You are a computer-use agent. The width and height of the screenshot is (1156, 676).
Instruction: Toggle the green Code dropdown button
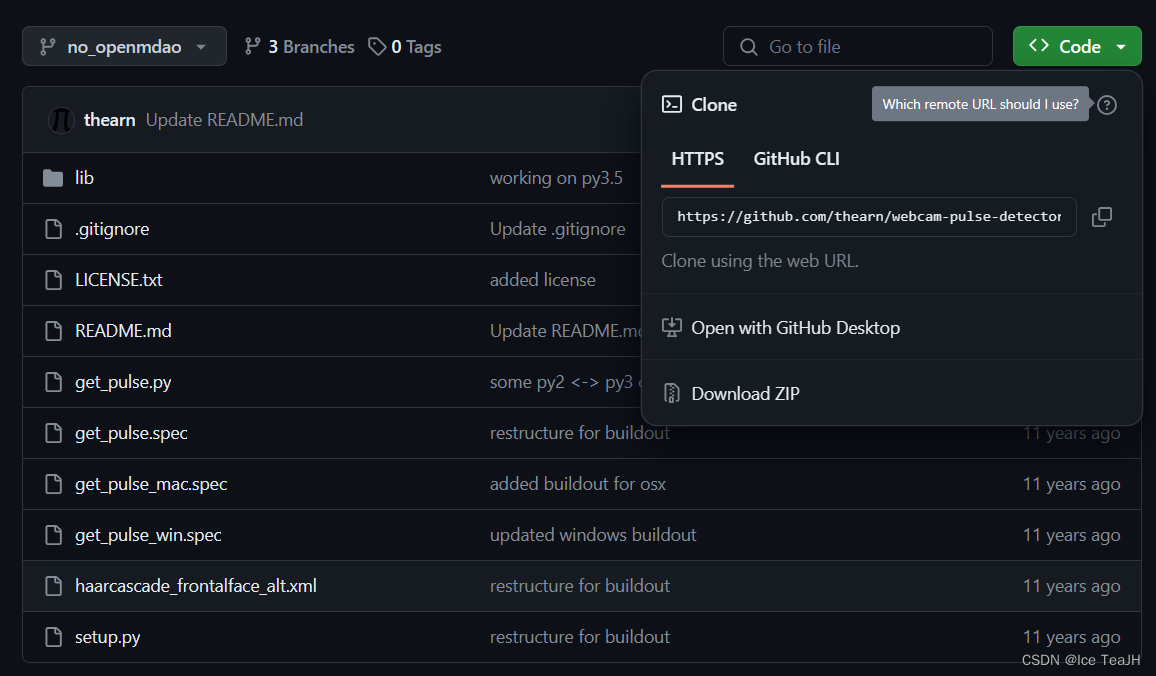(x=1077, y=46)
